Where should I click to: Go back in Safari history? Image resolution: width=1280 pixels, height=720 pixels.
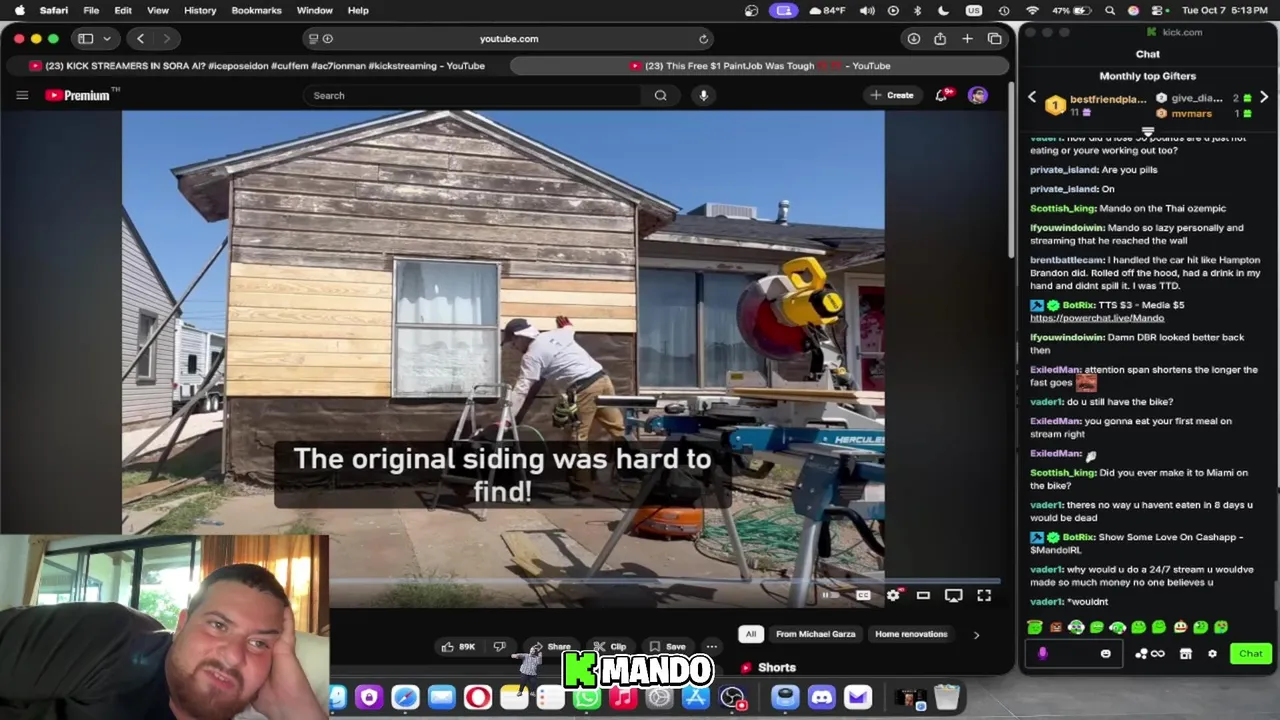(140, 38)
